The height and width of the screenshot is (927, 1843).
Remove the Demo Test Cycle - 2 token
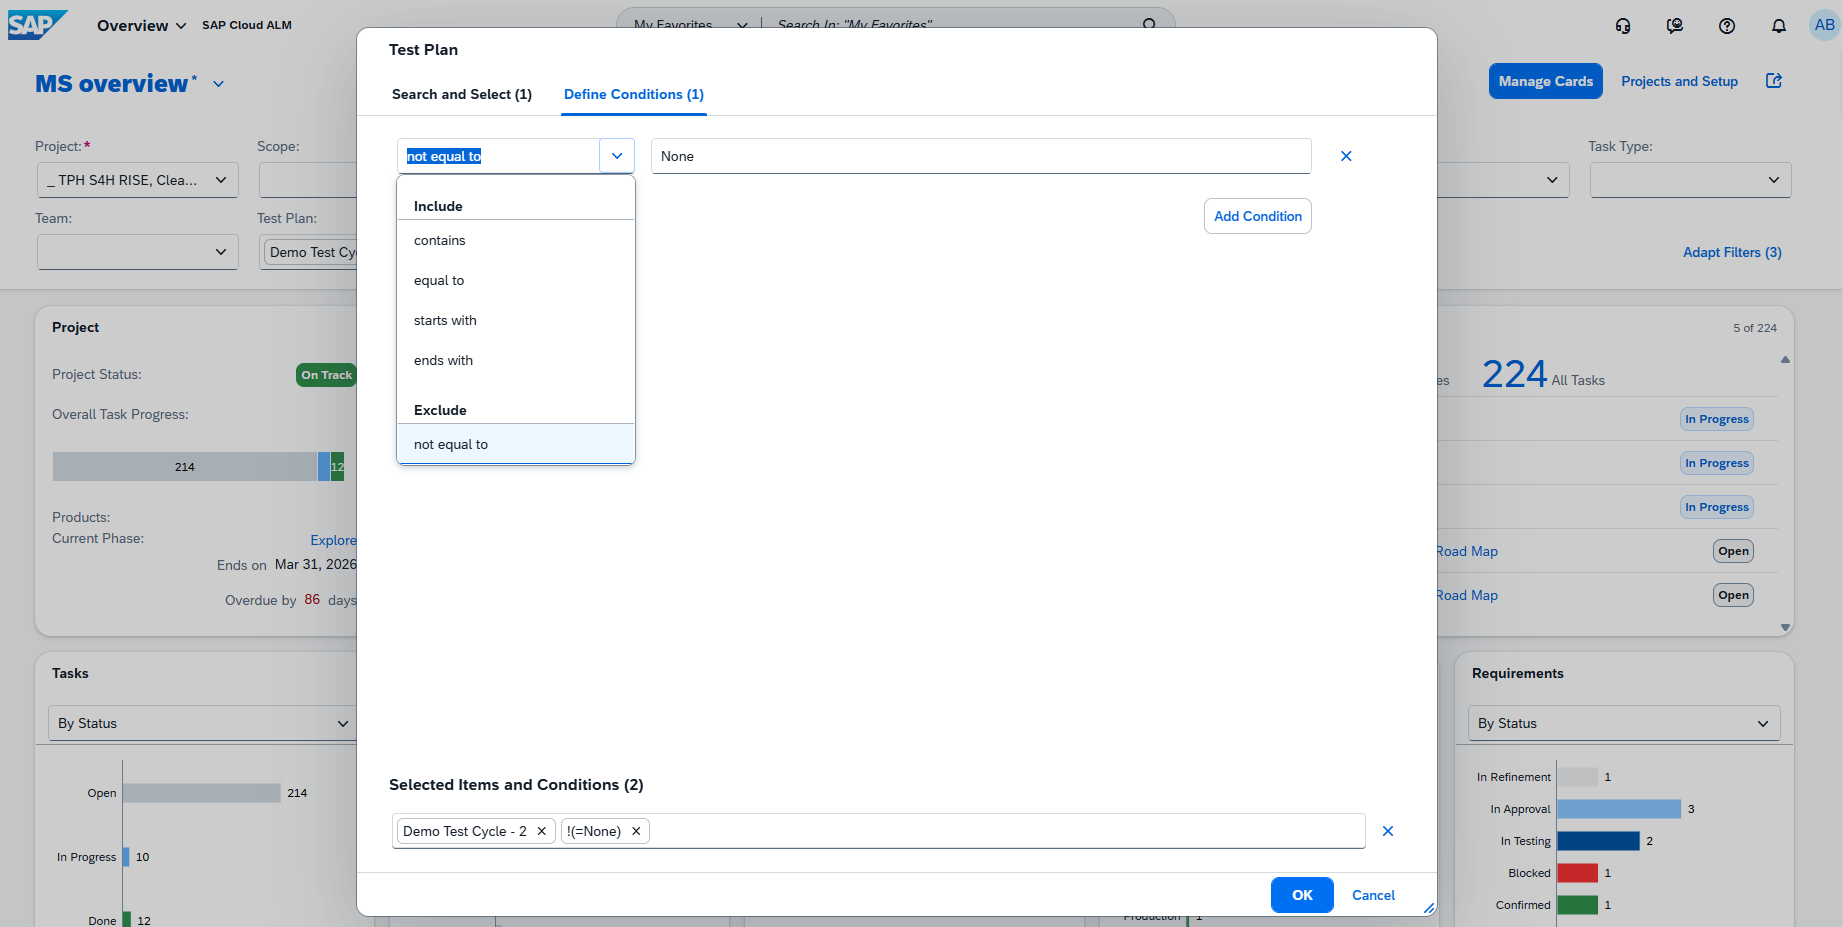[x=541, y=831]
